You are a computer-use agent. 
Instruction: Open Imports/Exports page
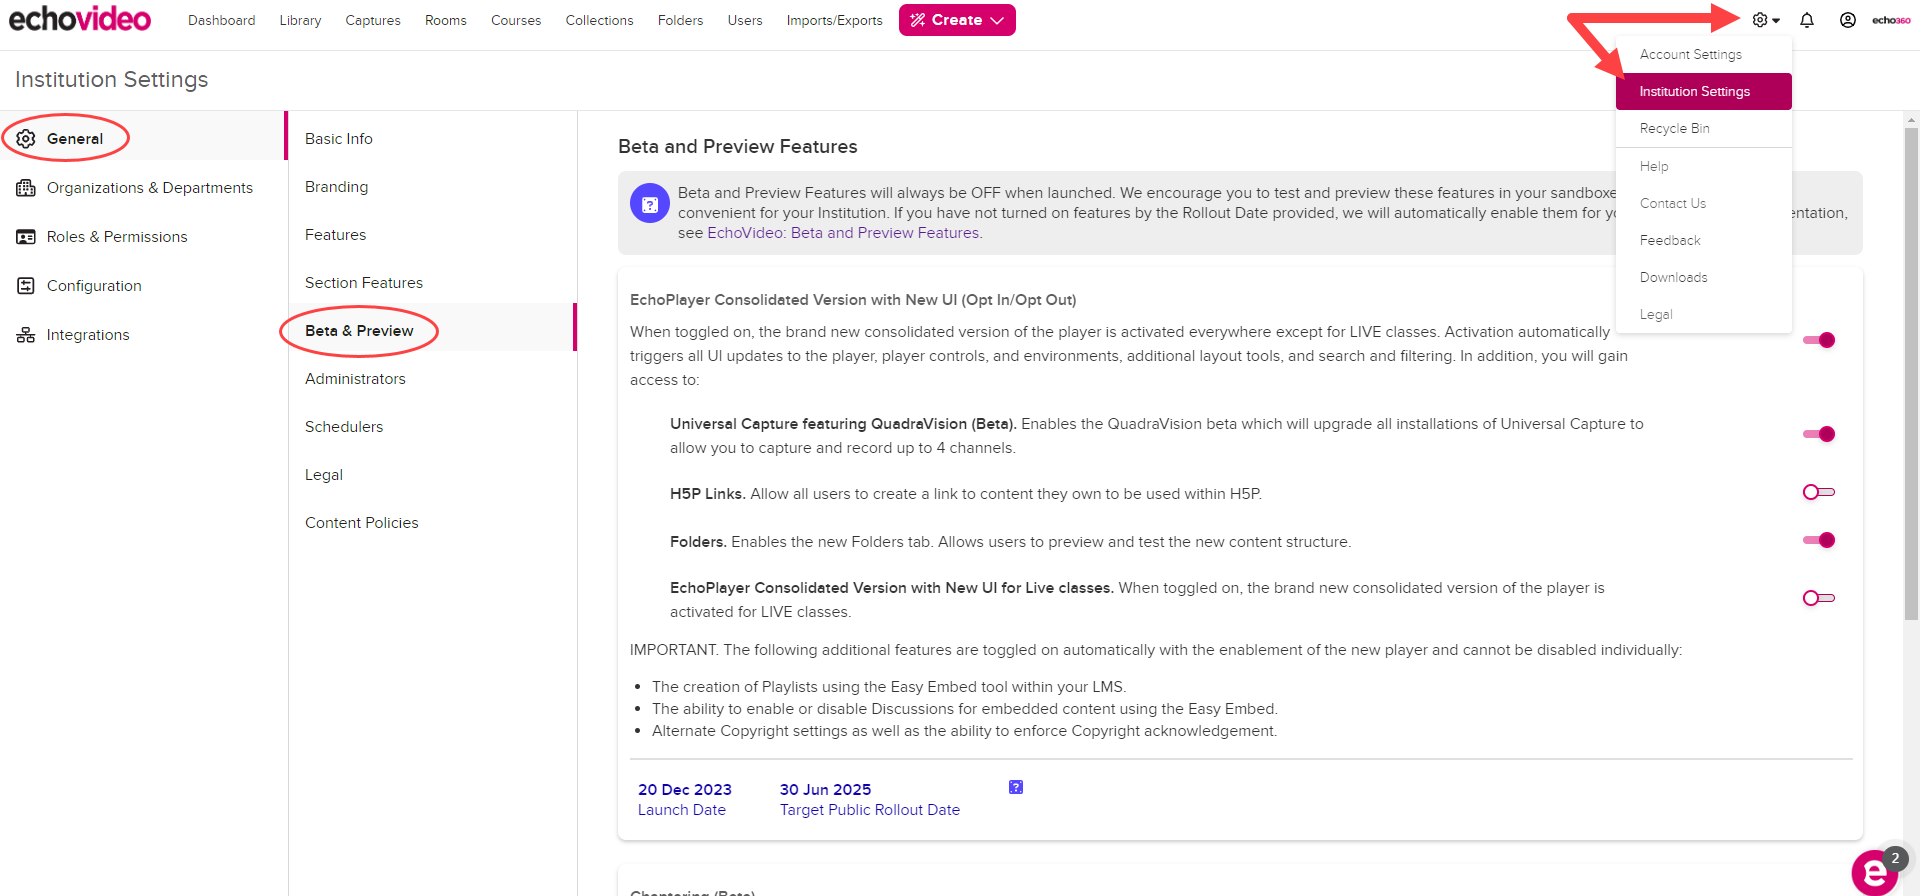click(834, 20)
